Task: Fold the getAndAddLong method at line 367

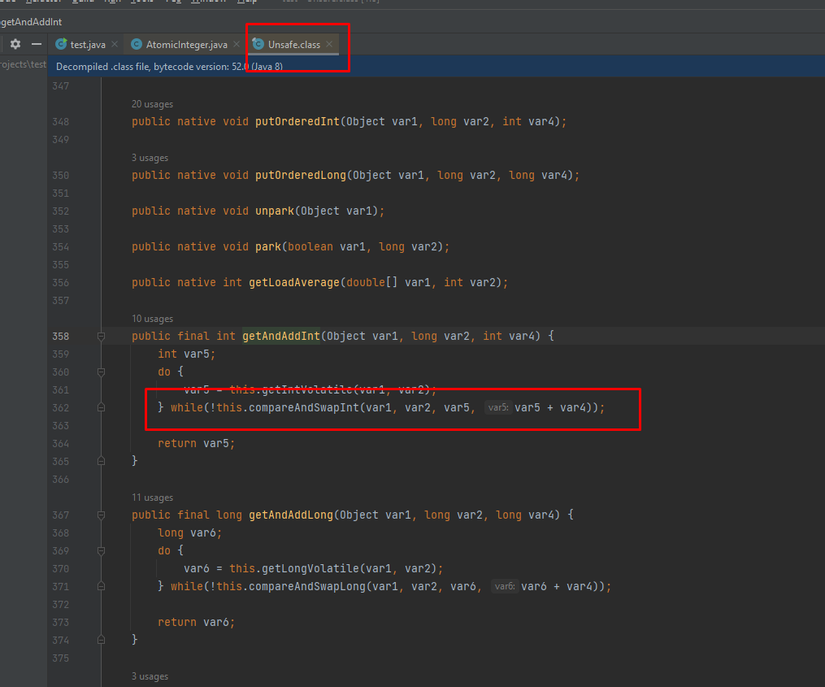Action: pos(101,515)
